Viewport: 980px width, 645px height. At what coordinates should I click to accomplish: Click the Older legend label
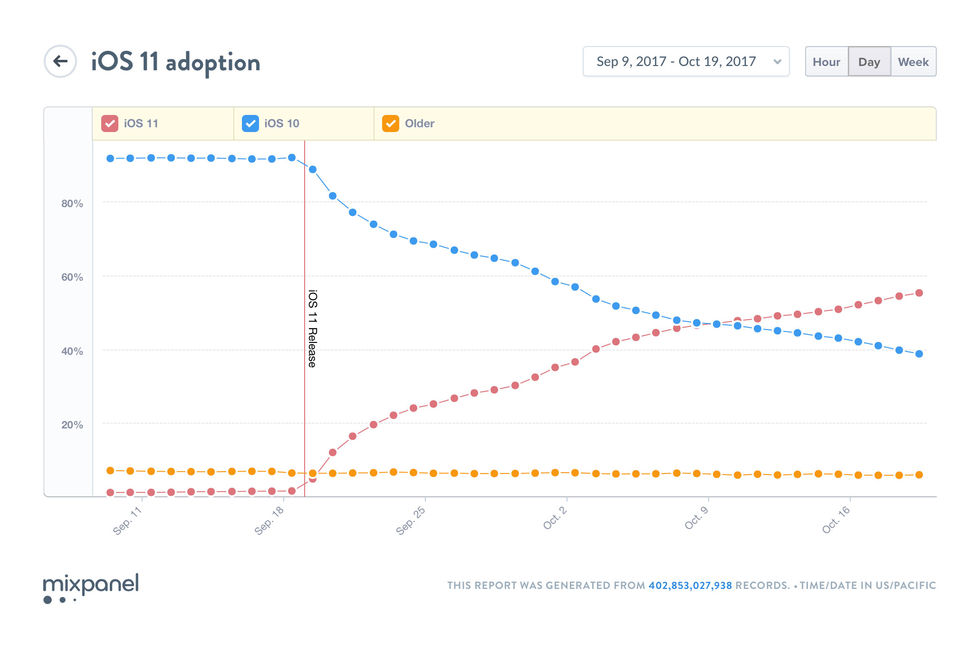coord(419,124)
